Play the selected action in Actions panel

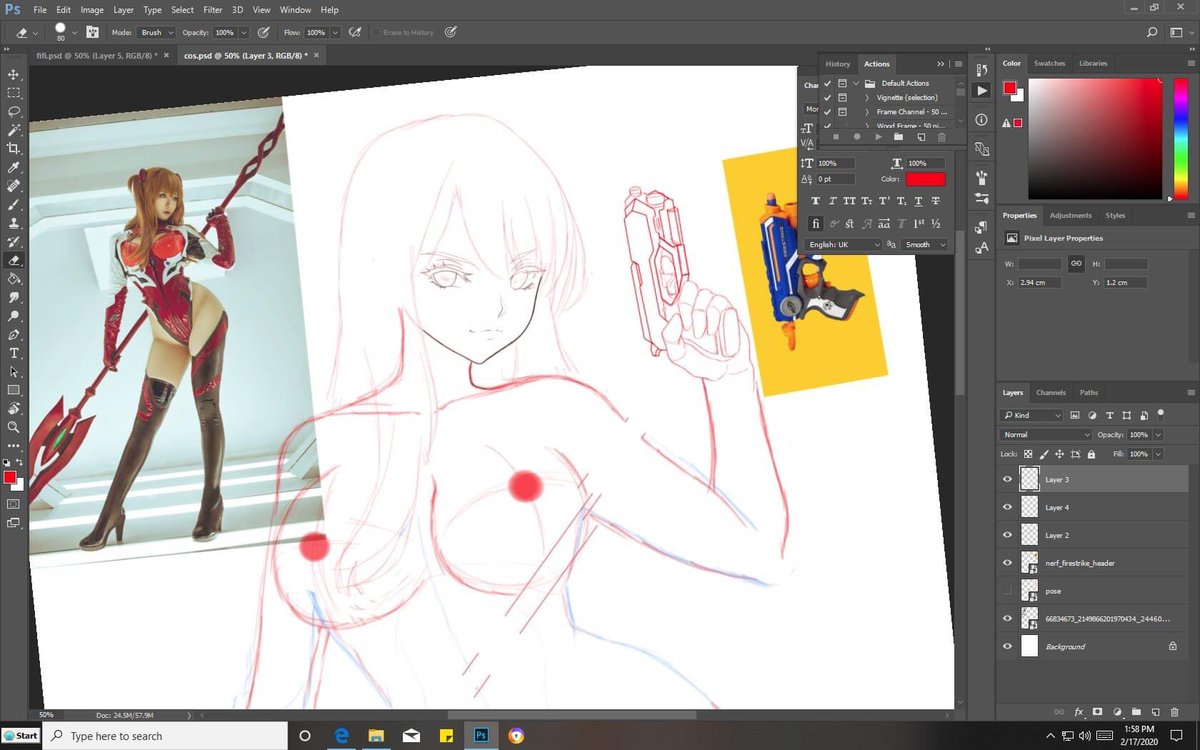pos(878,137)
